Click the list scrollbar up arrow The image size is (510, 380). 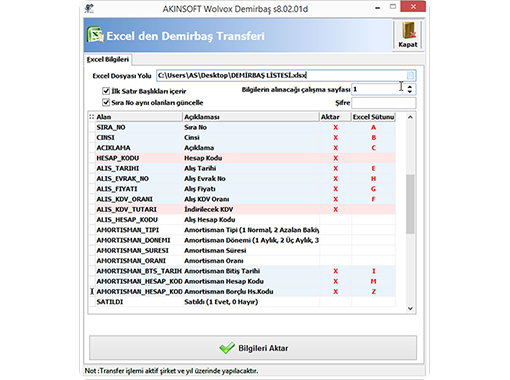(410, 117)
